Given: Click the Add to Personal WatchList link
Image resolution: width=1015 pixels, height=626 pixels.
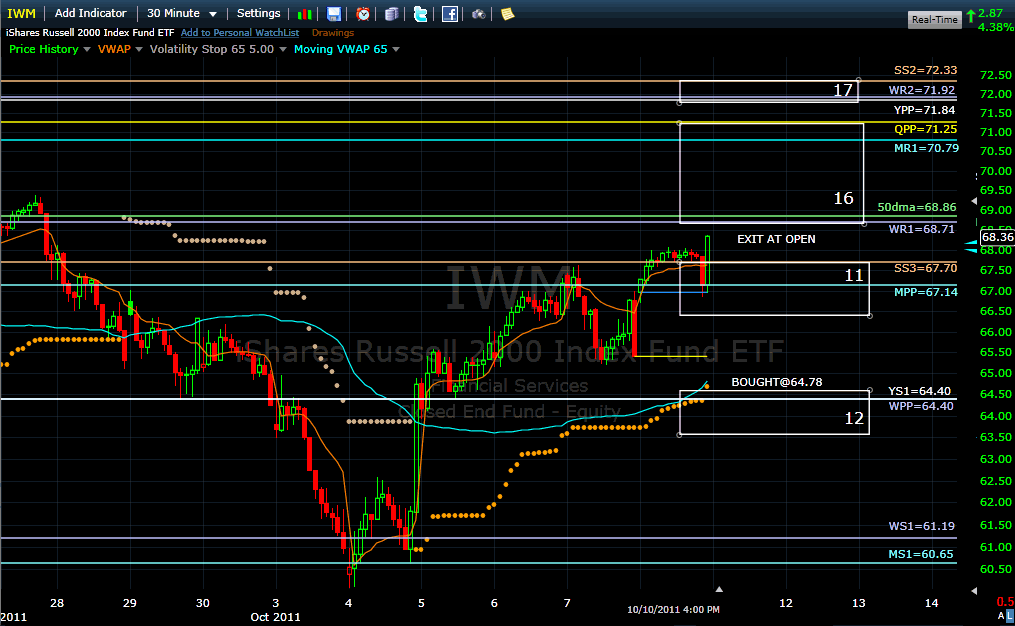Looking at the screenshot, I should [x=240, y=32].
